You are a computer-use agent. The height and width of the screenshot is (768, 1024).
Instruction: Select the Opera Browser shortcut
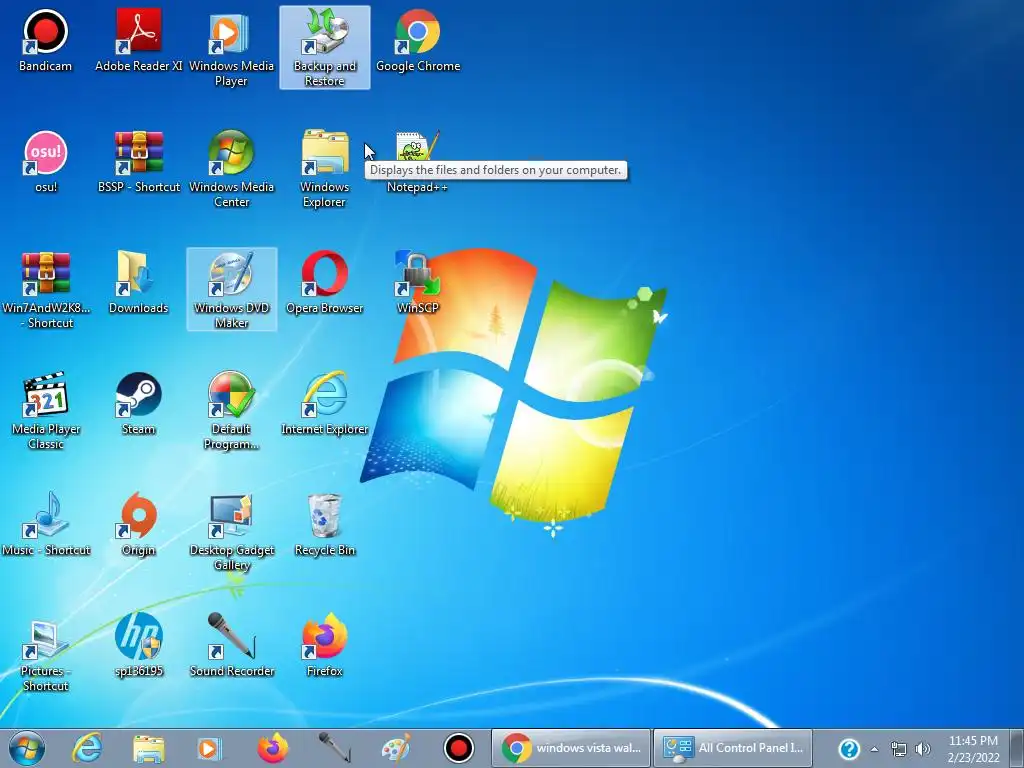point(325,282)
